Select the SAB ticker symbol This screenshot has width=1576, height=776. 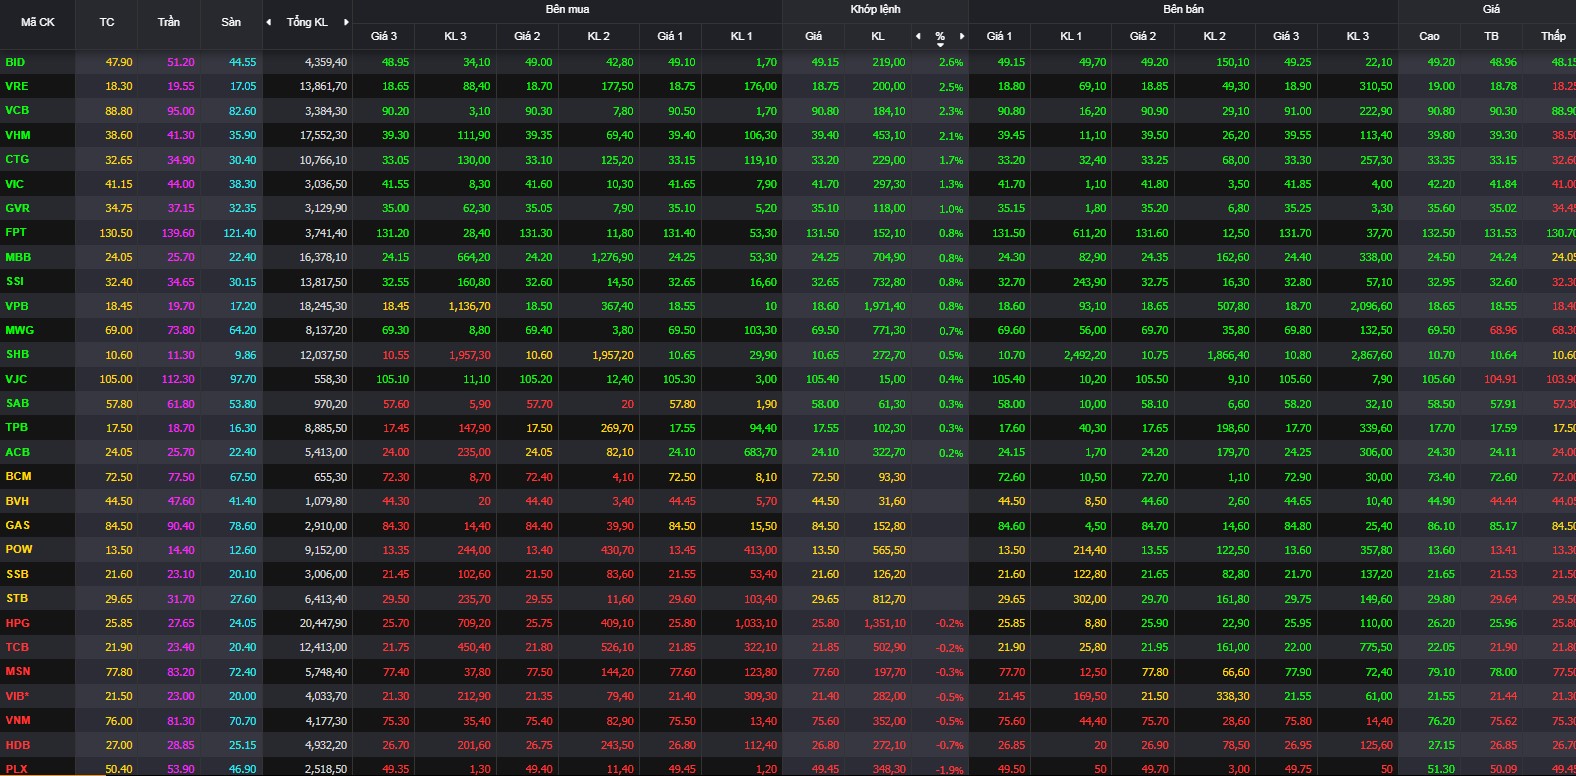pyautogui.click(x=17, y=403)
